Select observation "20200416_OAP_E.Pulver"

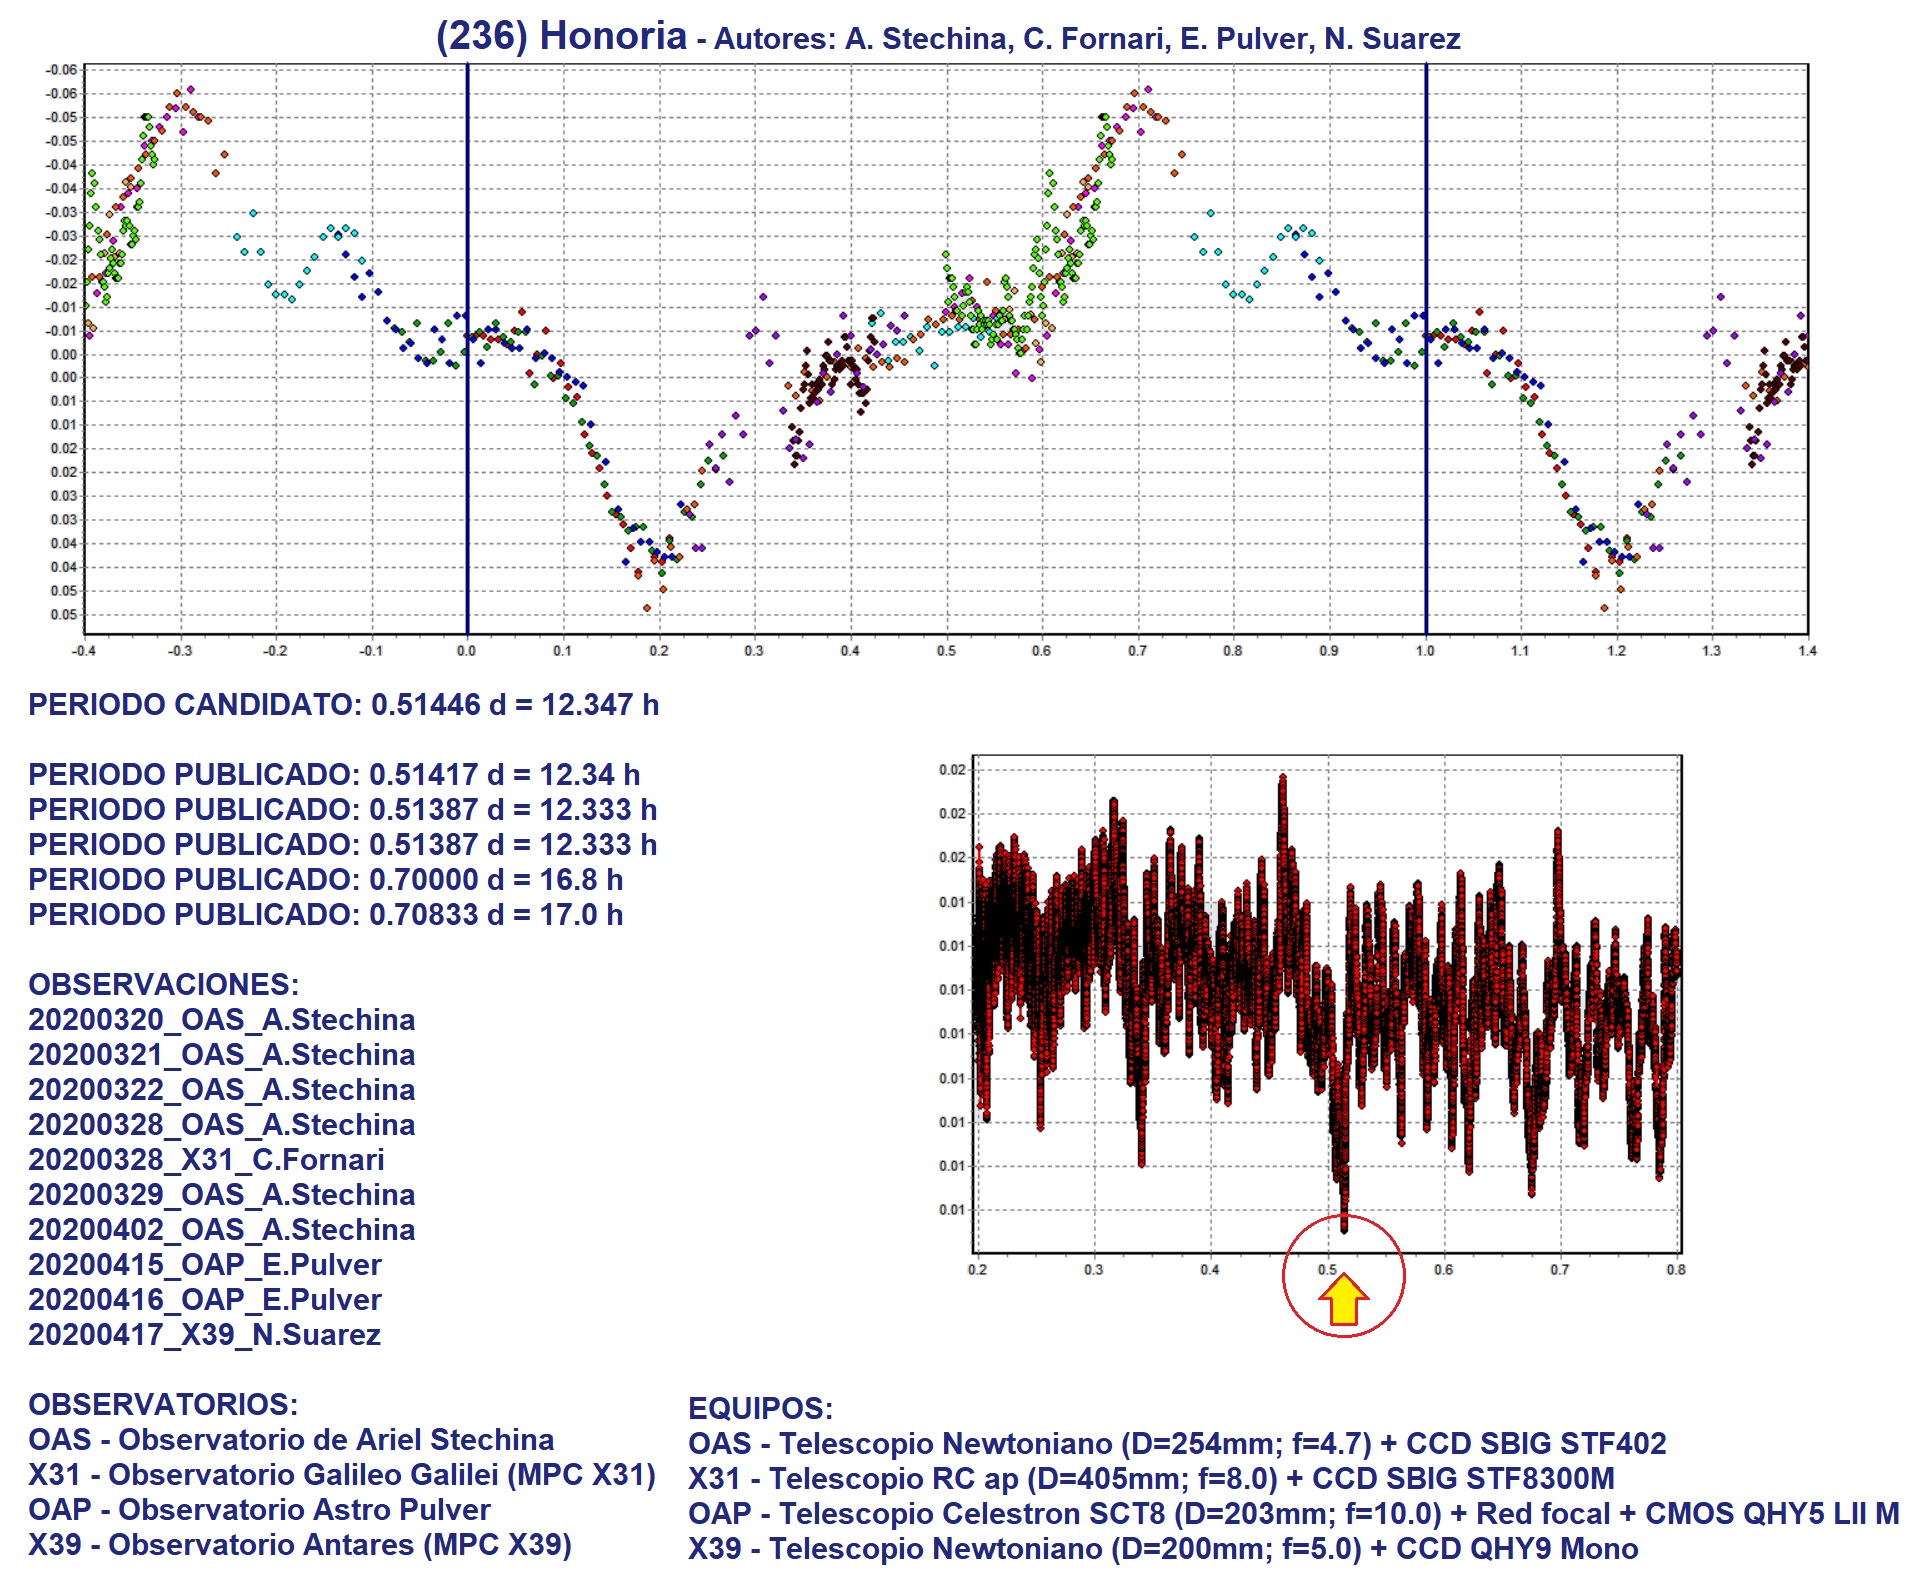[x=205, y=1300]
